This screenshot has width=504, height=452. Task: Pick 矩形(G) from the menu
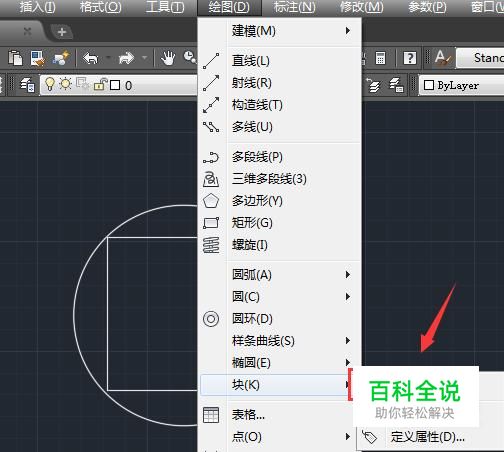pyautogui.click(x=280, y=223)
